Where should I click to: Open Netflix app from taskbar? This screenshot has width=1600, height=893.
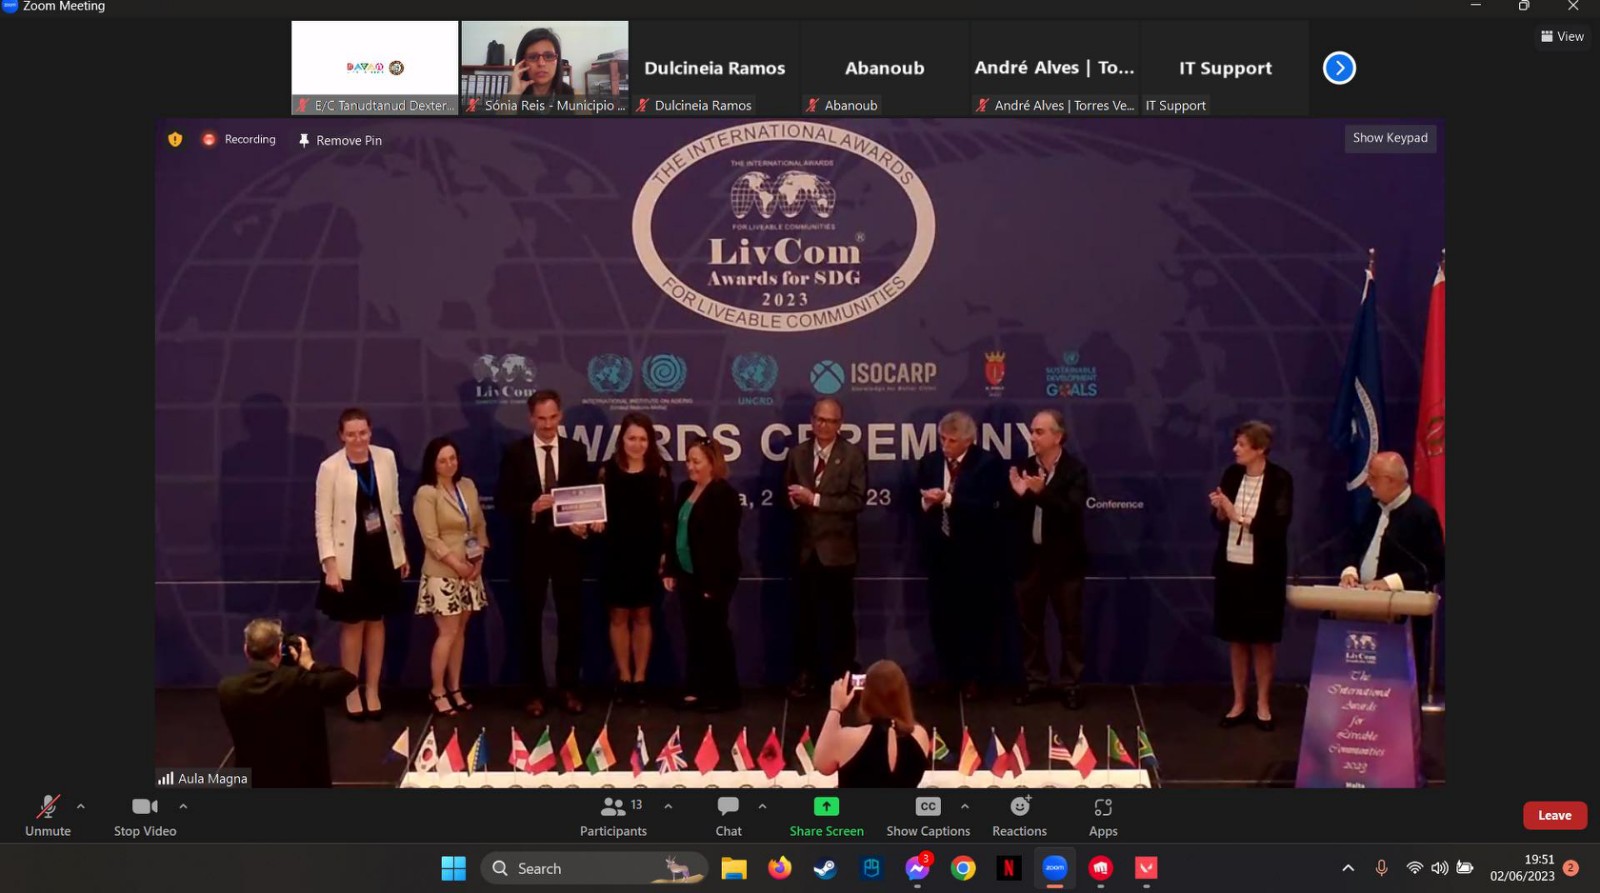point(1009,868)
